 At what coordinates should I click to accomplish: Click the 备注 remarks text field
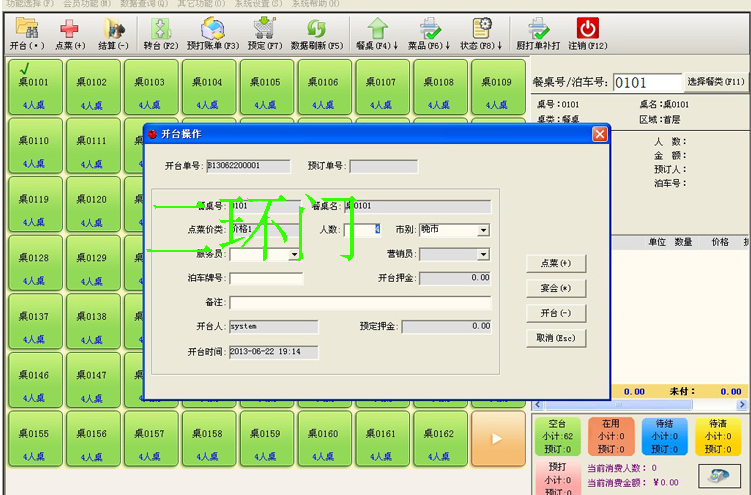pyautogui.click(x=360, y=303)
